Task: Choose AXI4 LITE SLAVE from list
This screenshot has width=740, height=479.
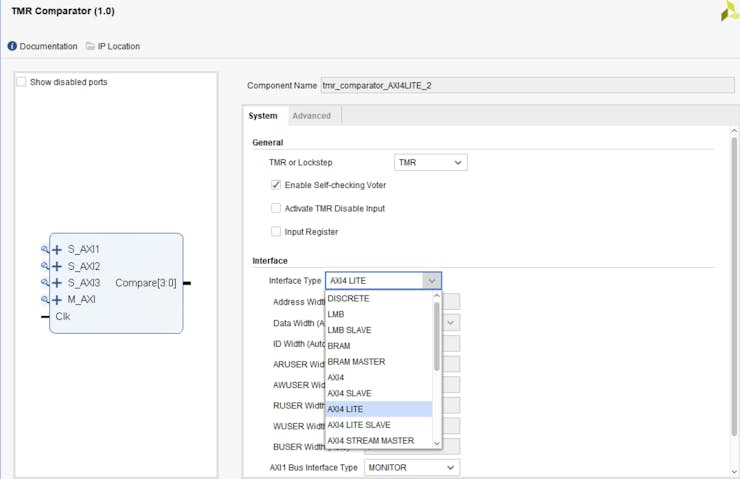Action: pos(360,425)
